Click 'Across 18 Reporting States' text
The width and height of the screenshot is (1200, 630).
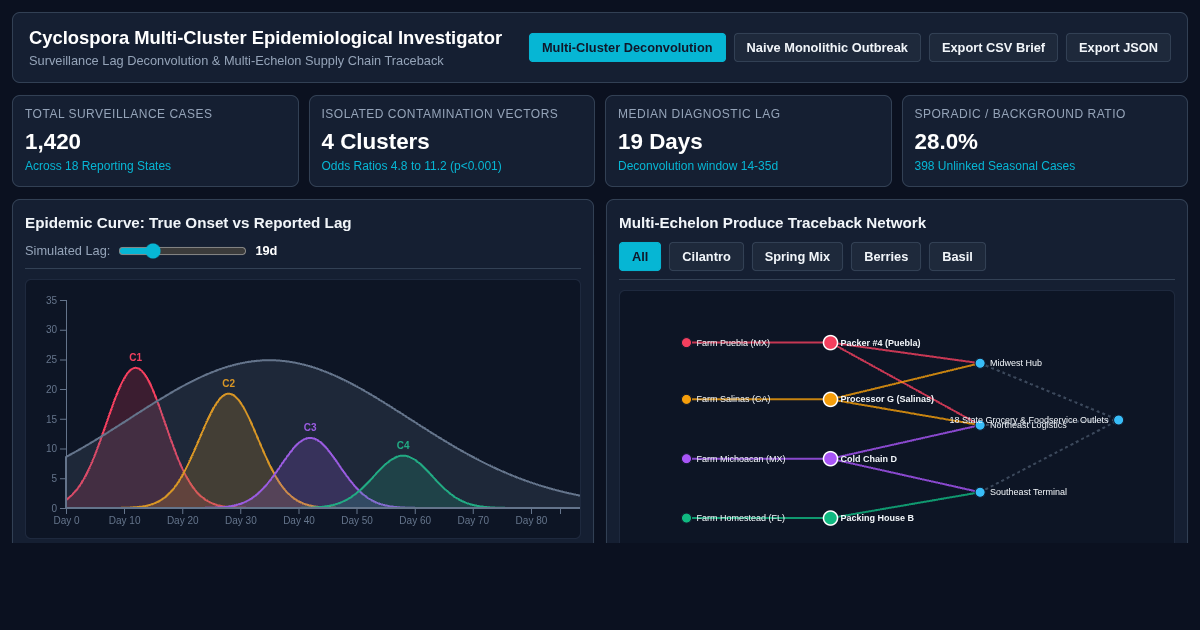98,166
